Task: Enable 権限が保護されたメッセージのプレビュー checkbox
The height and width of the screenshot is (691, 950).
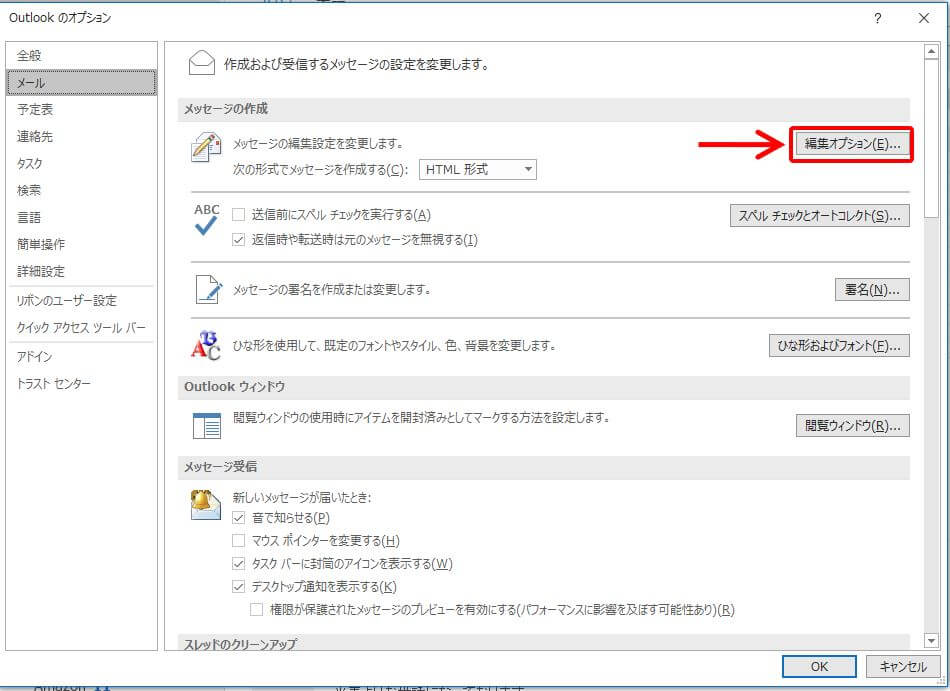Action: 257,610
